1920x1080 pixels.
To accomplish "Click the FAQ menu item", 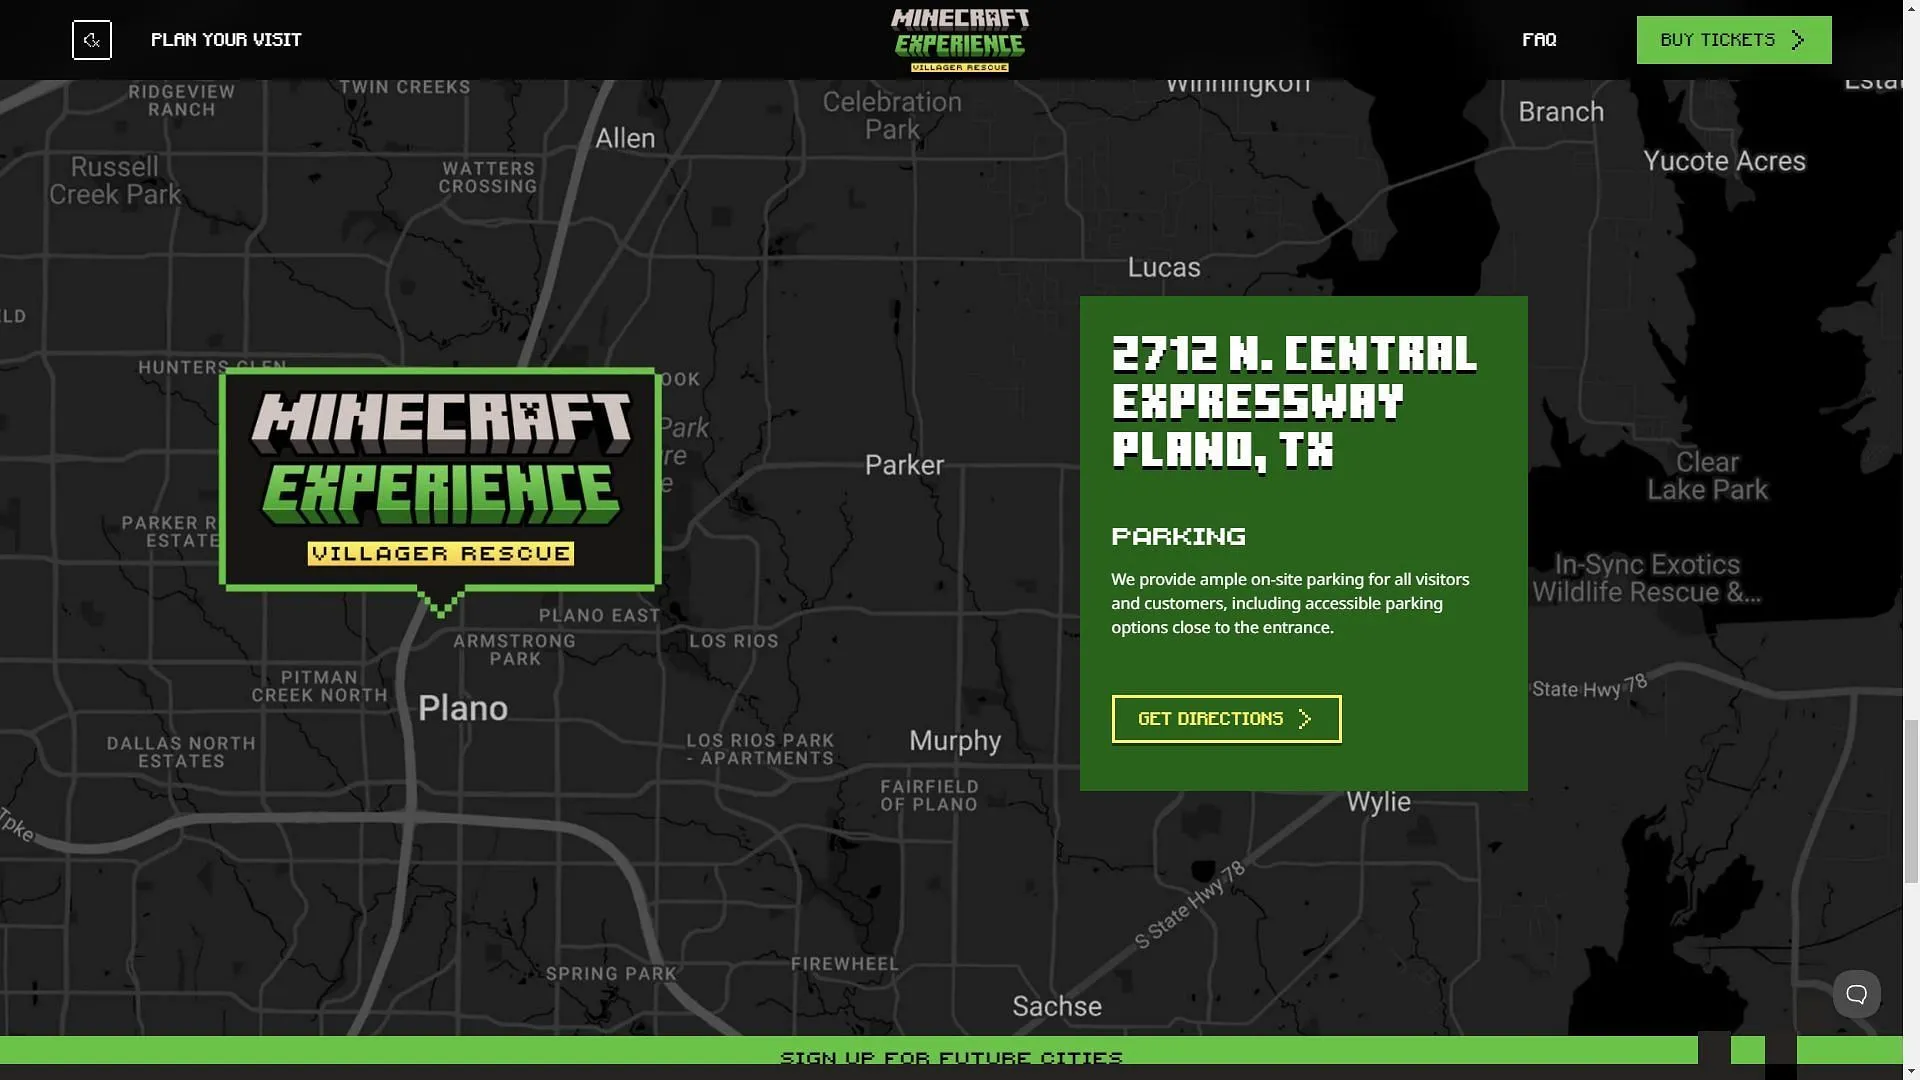I will pyautogui.click(x=1539, y=40).
